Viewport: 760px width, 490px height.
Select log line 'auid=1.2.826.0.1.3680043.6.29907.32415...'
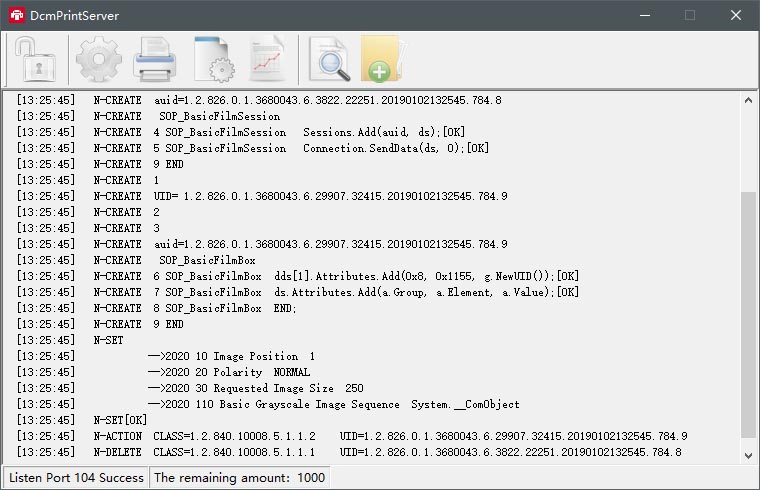pyautogui.click(x=262, y=244)
